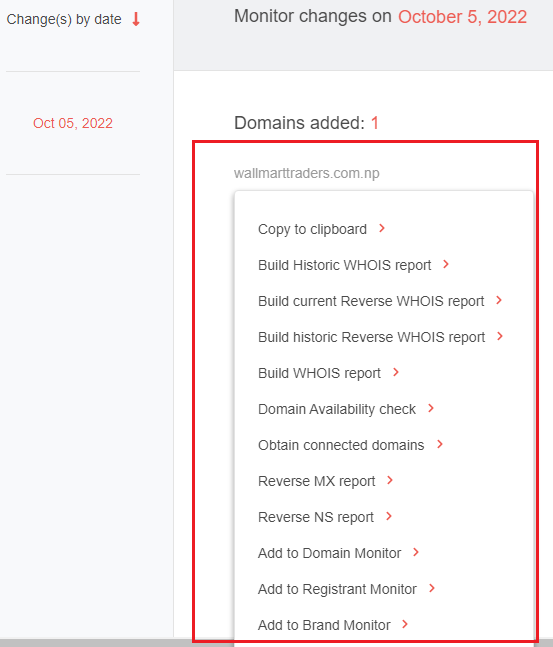
Task: Select Copy to clipboard menu entry
Action: tap(312, 229)
